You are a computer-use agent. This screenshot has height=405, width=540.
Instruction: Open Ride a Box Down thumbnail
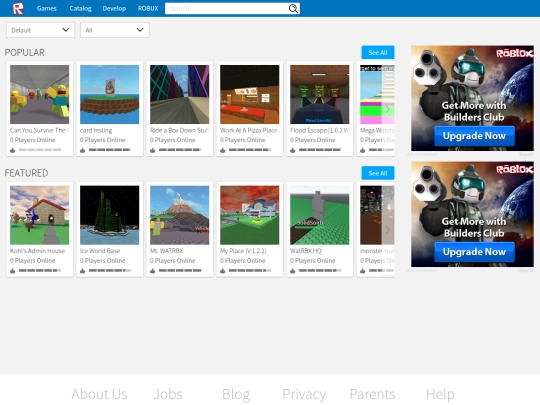179,94
